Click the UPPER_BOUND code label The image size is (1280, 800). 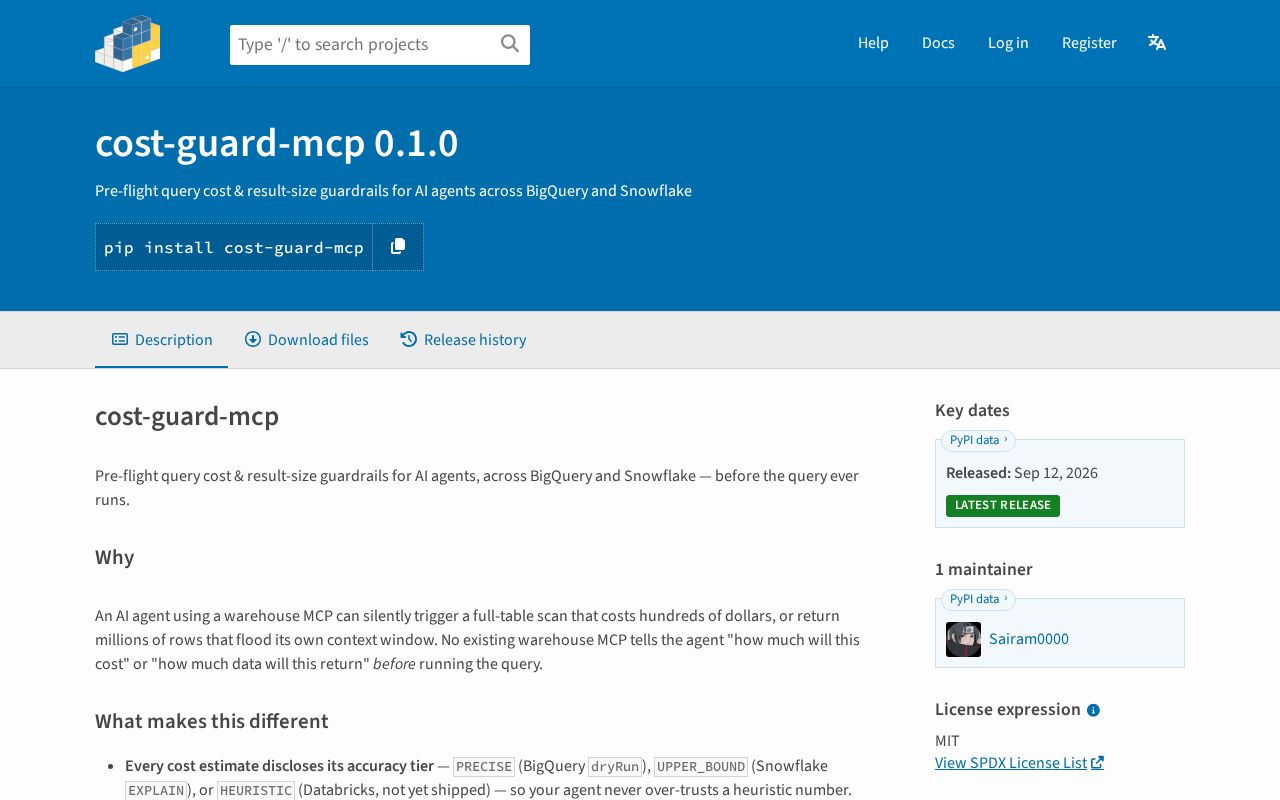pos(701,766)
